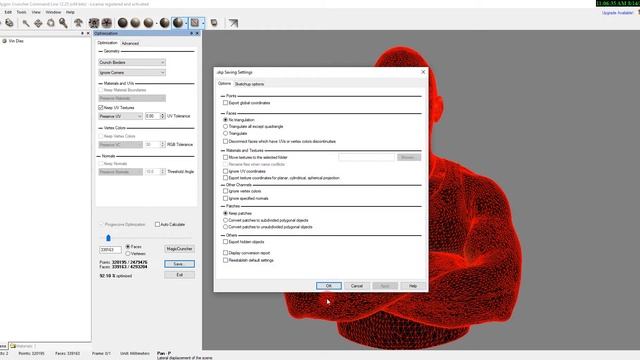The width and height of the screenshot is (640, 360).
Task: Open arrow next to wireframe icon
Action: [x=203, y=23]
